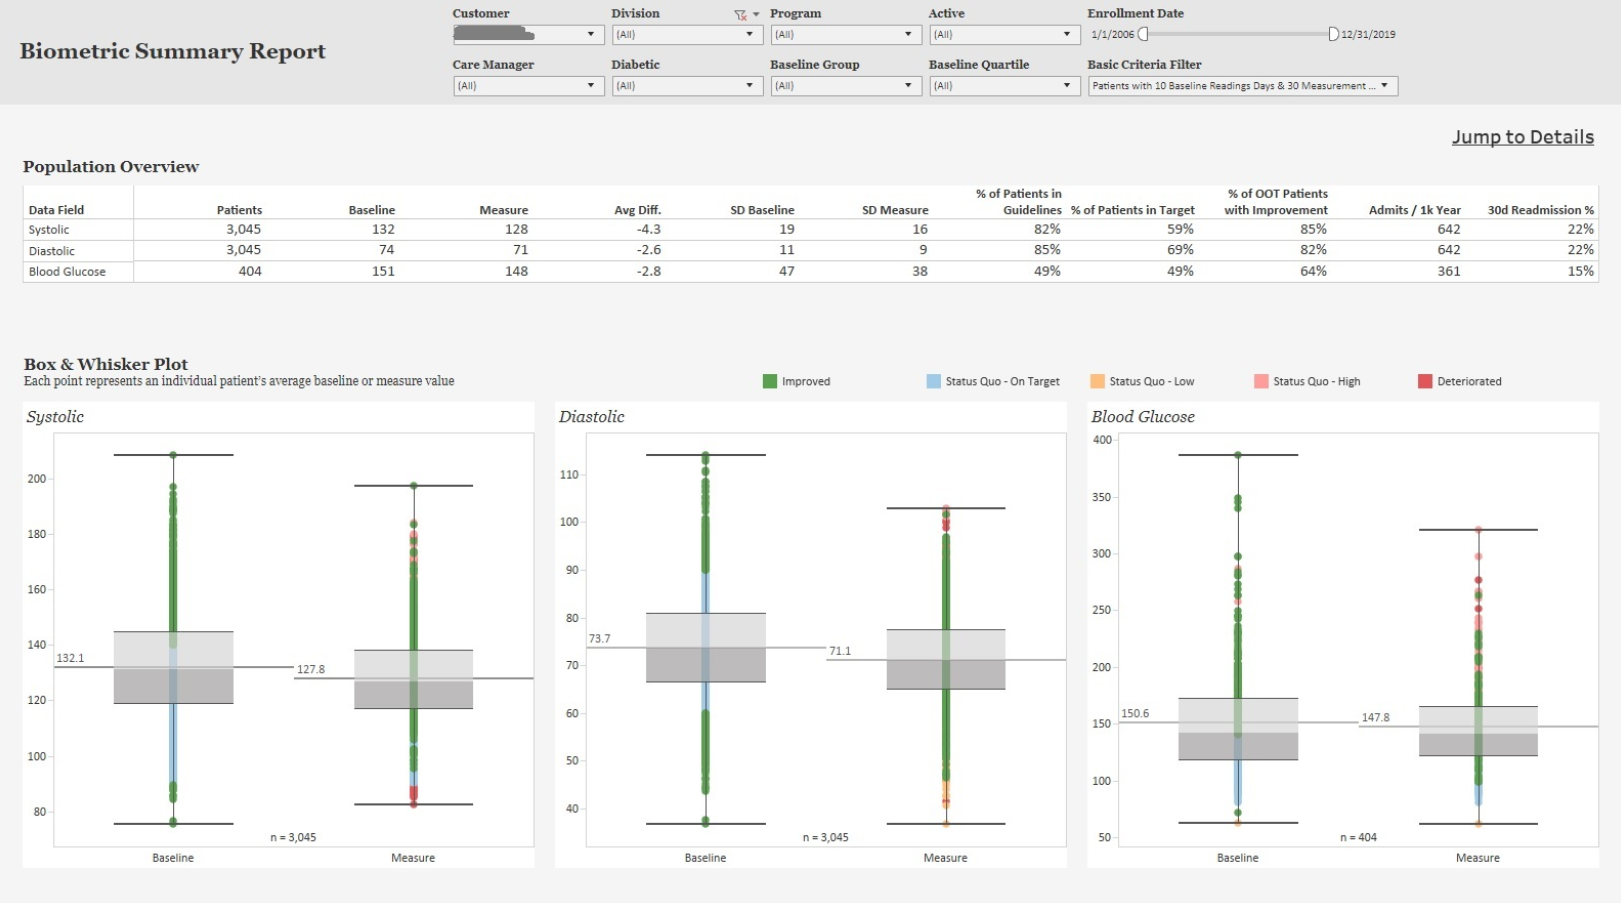Select the Status Quo - On Target legend icon
Screen dimensions: 1621x903
point(933,381)
